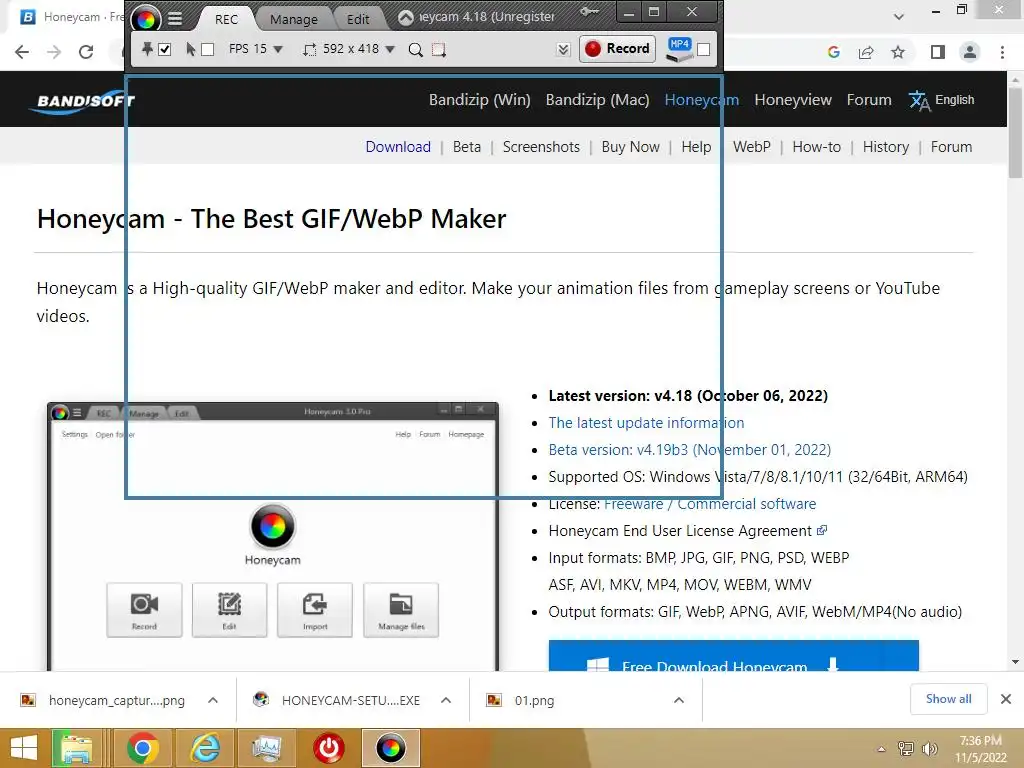Open Chrome three-dot menu
Viewport: 1024px width, 768px height.
pos(1002,52)
